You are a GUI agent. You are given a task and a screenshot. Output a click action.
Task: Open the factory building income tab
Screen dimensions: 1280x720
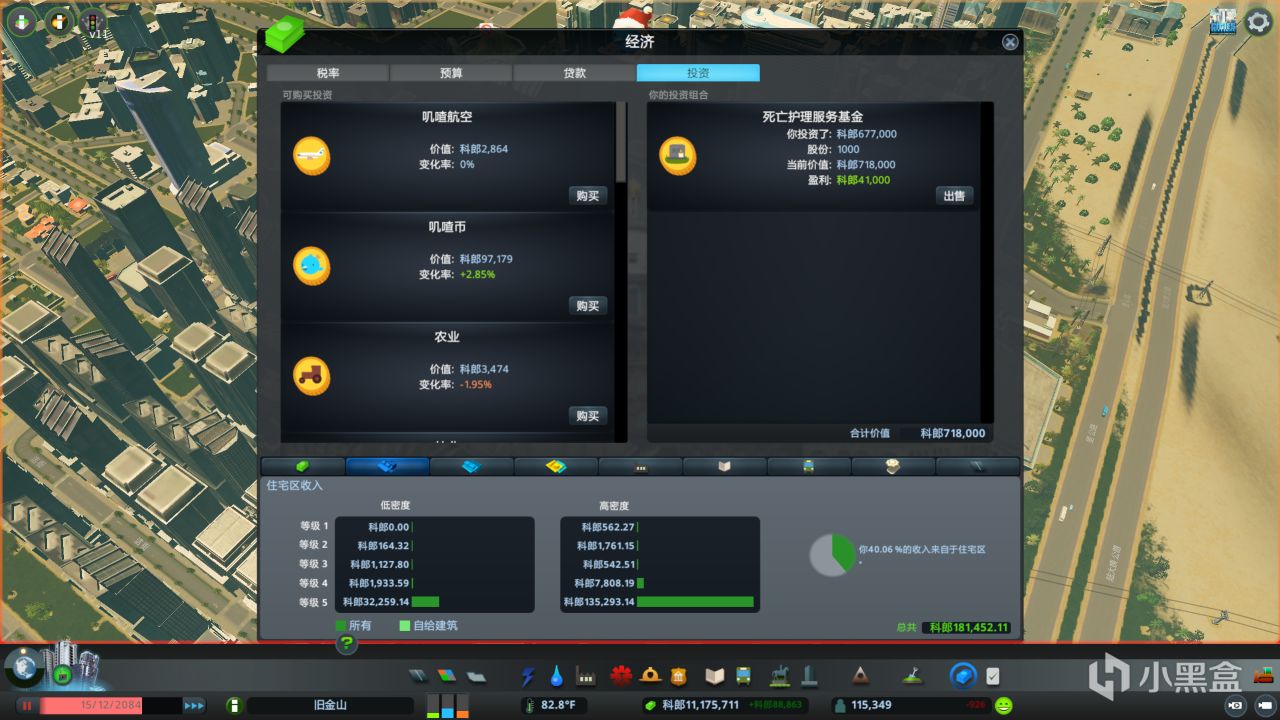pyautogui.click(x=641, y=466)
